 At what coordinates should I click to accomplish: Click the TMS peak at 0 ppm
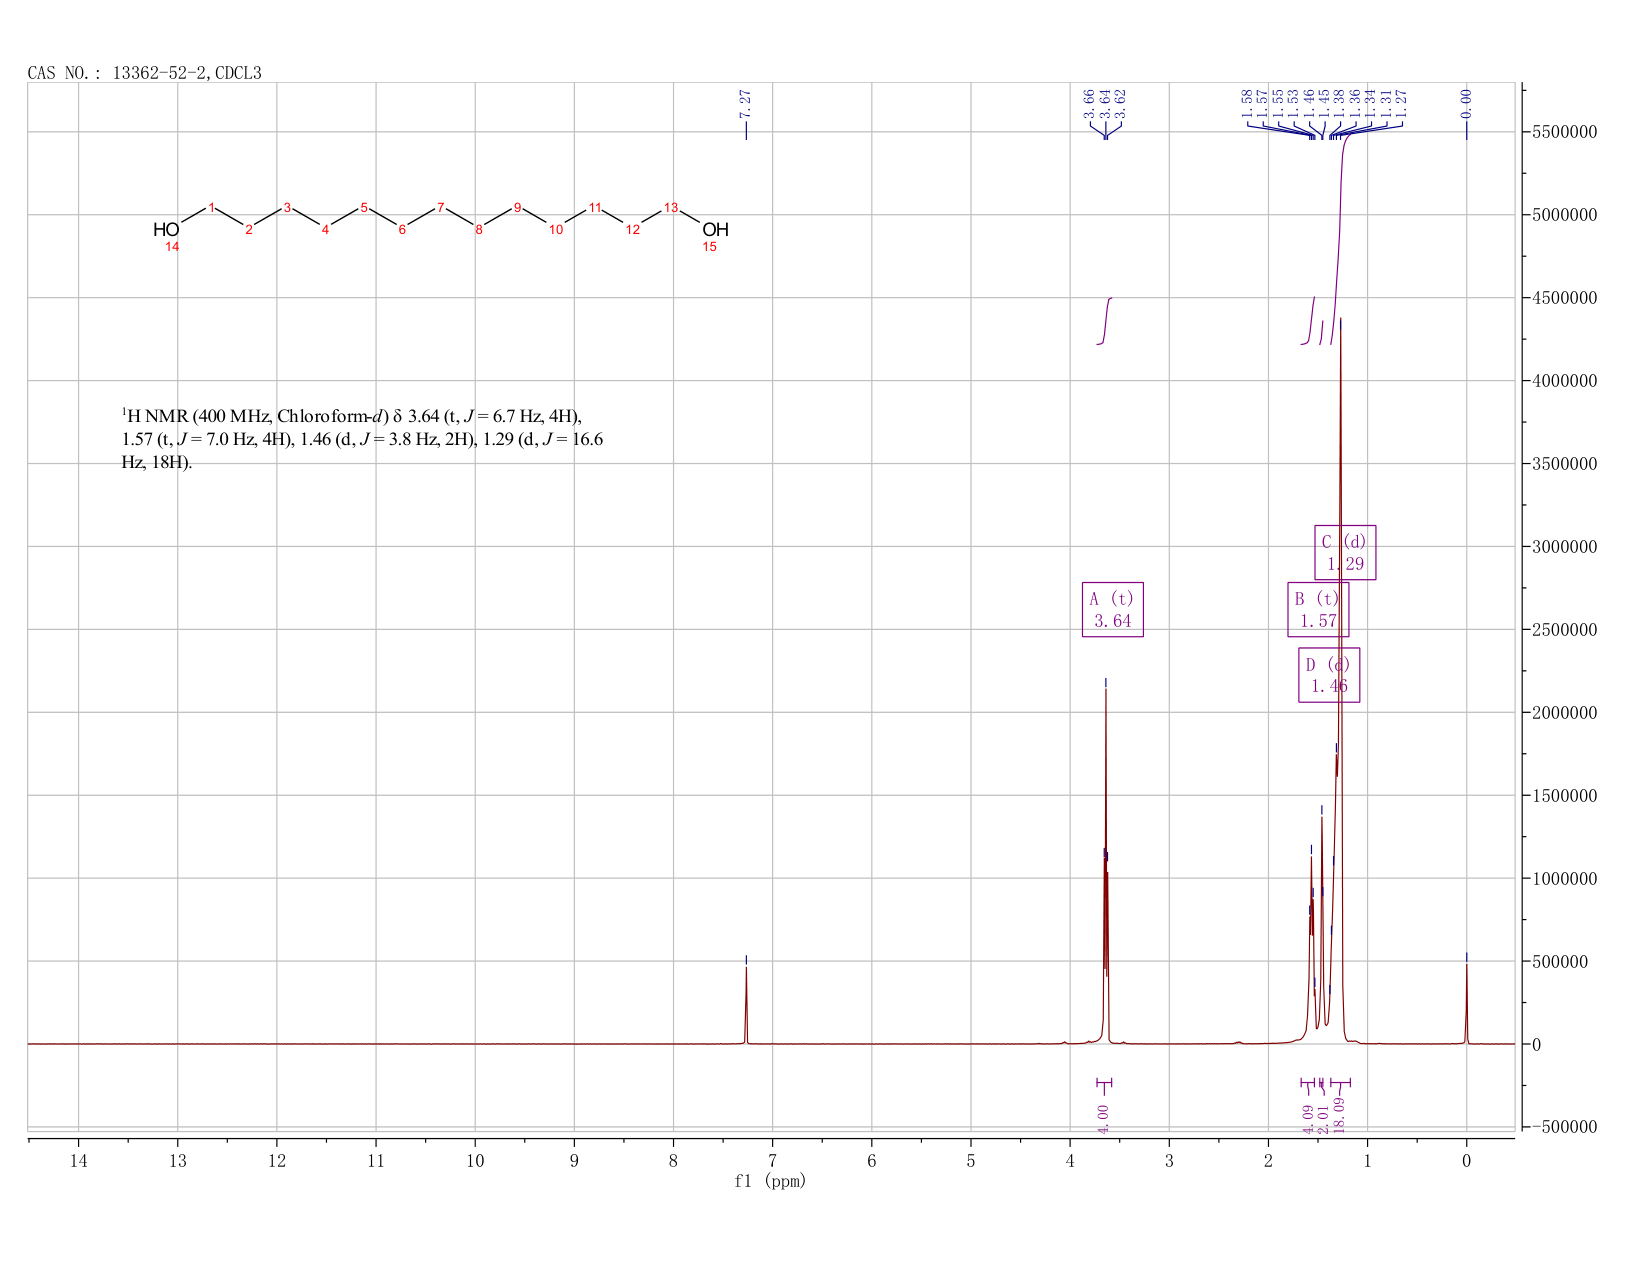click(x=1466, y=1005)
